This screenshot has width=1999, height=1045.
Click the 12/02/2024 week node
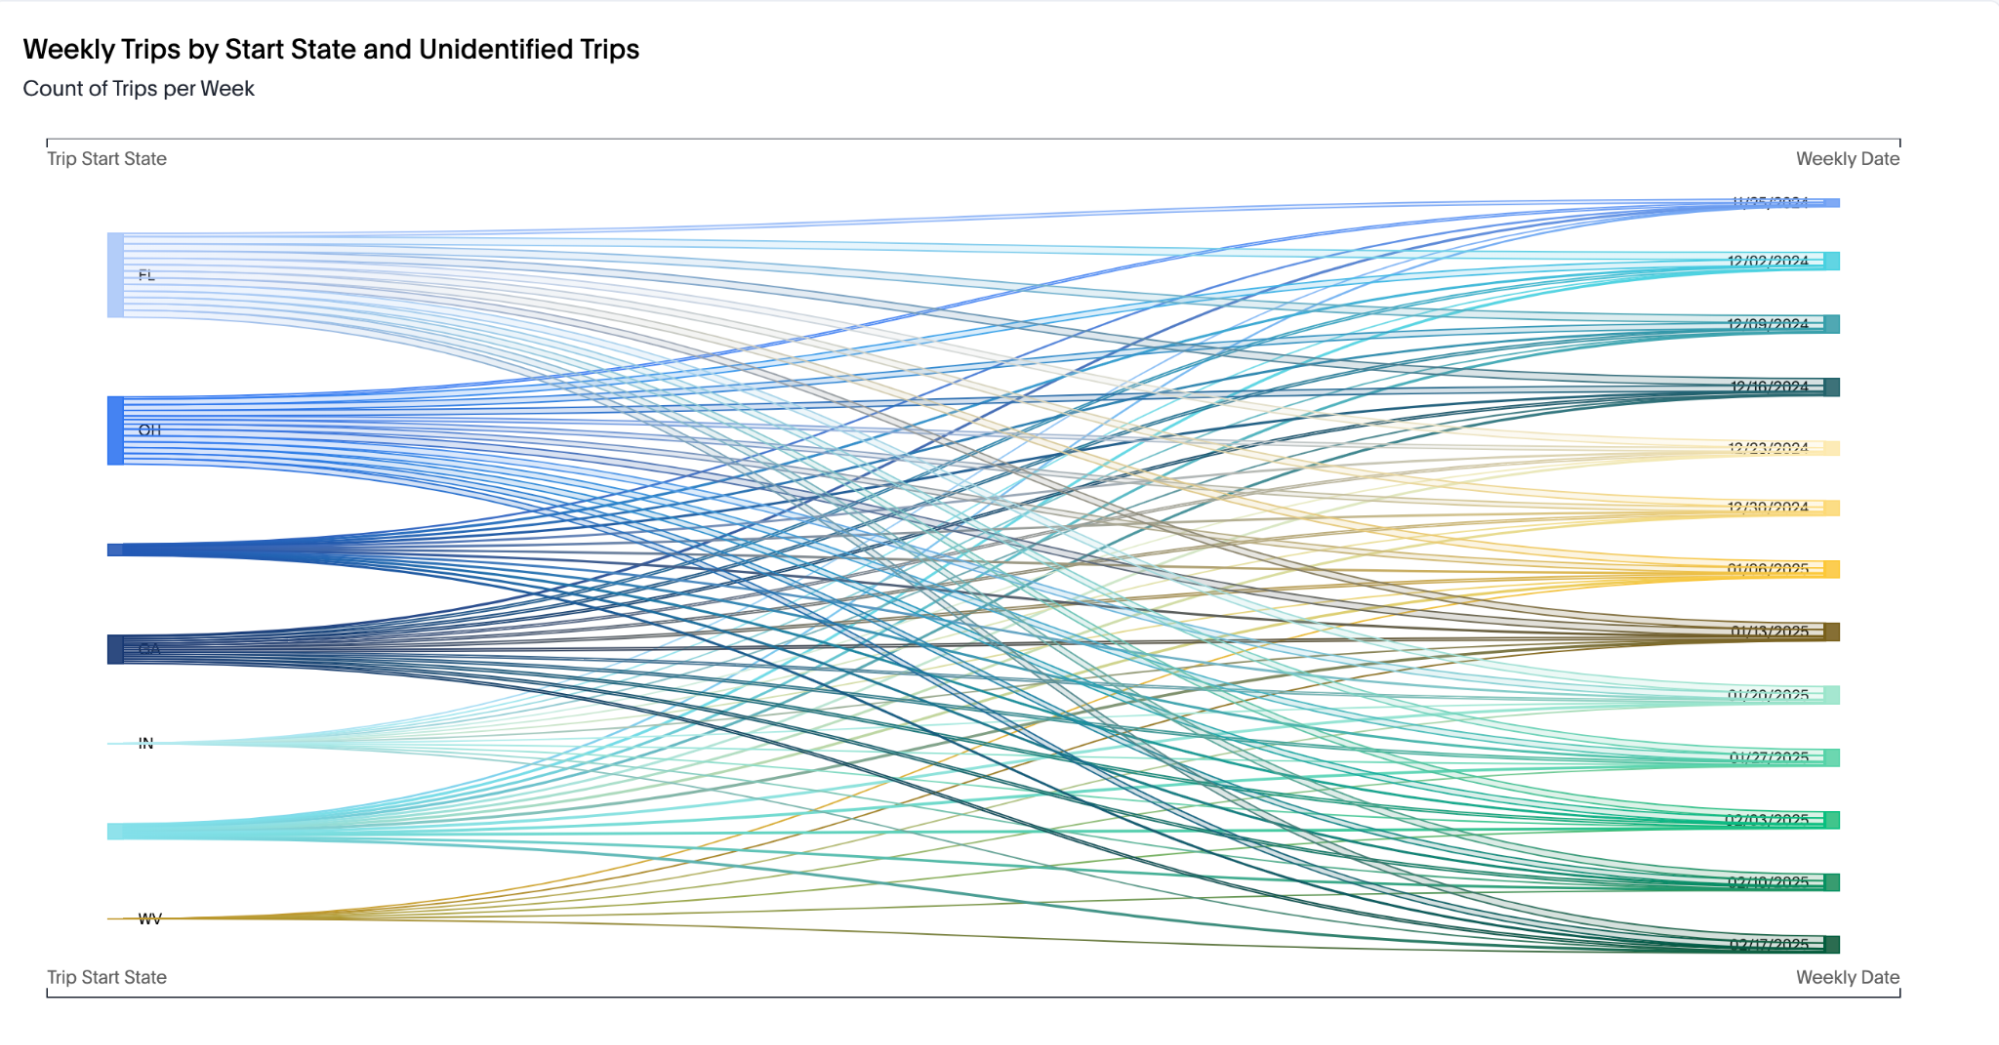[1831, 261]
